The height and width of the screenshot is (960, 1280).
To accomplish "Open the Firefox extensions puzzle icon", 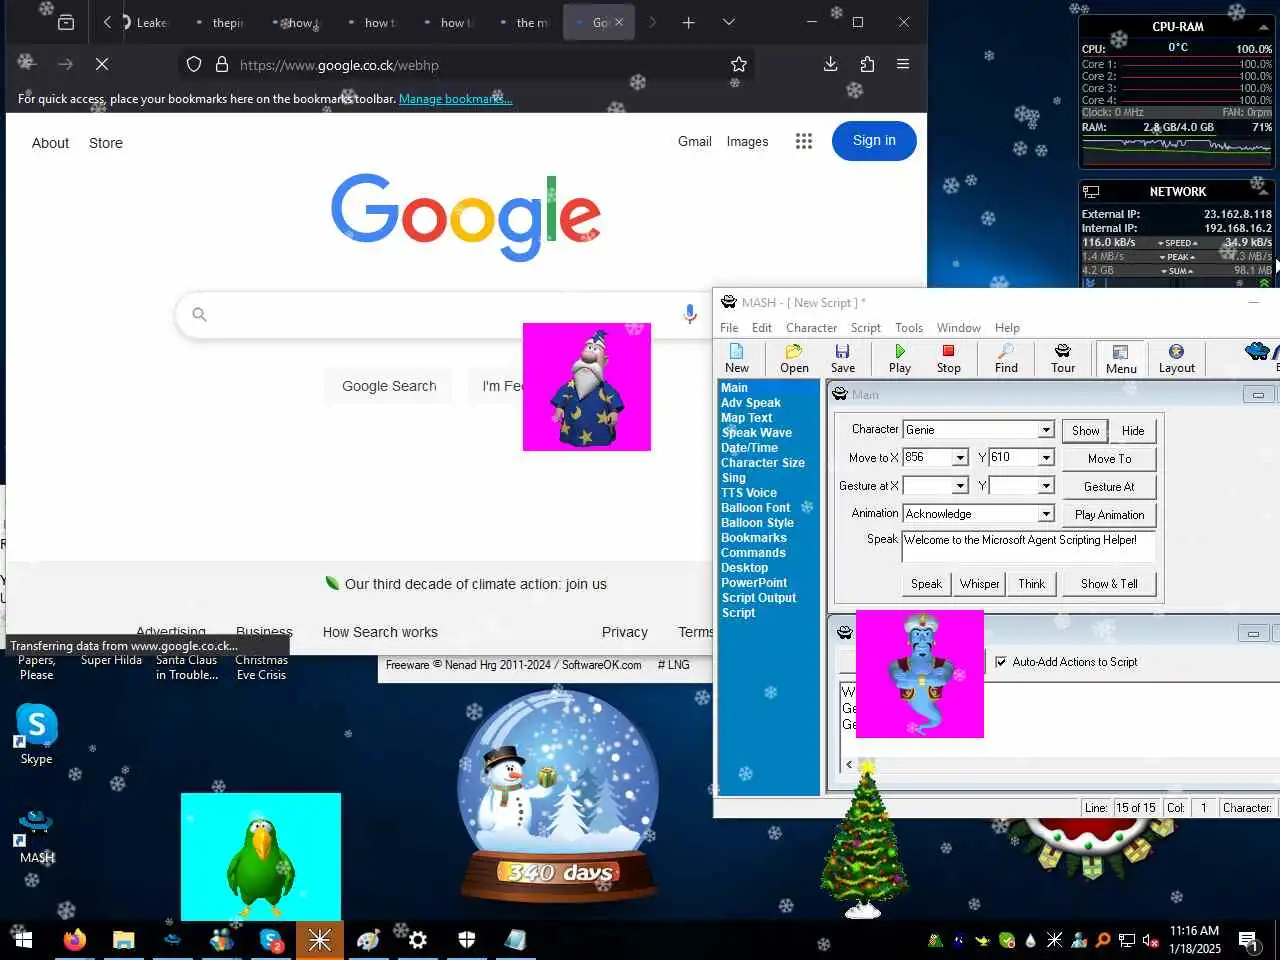I will [x=867, y=64].
